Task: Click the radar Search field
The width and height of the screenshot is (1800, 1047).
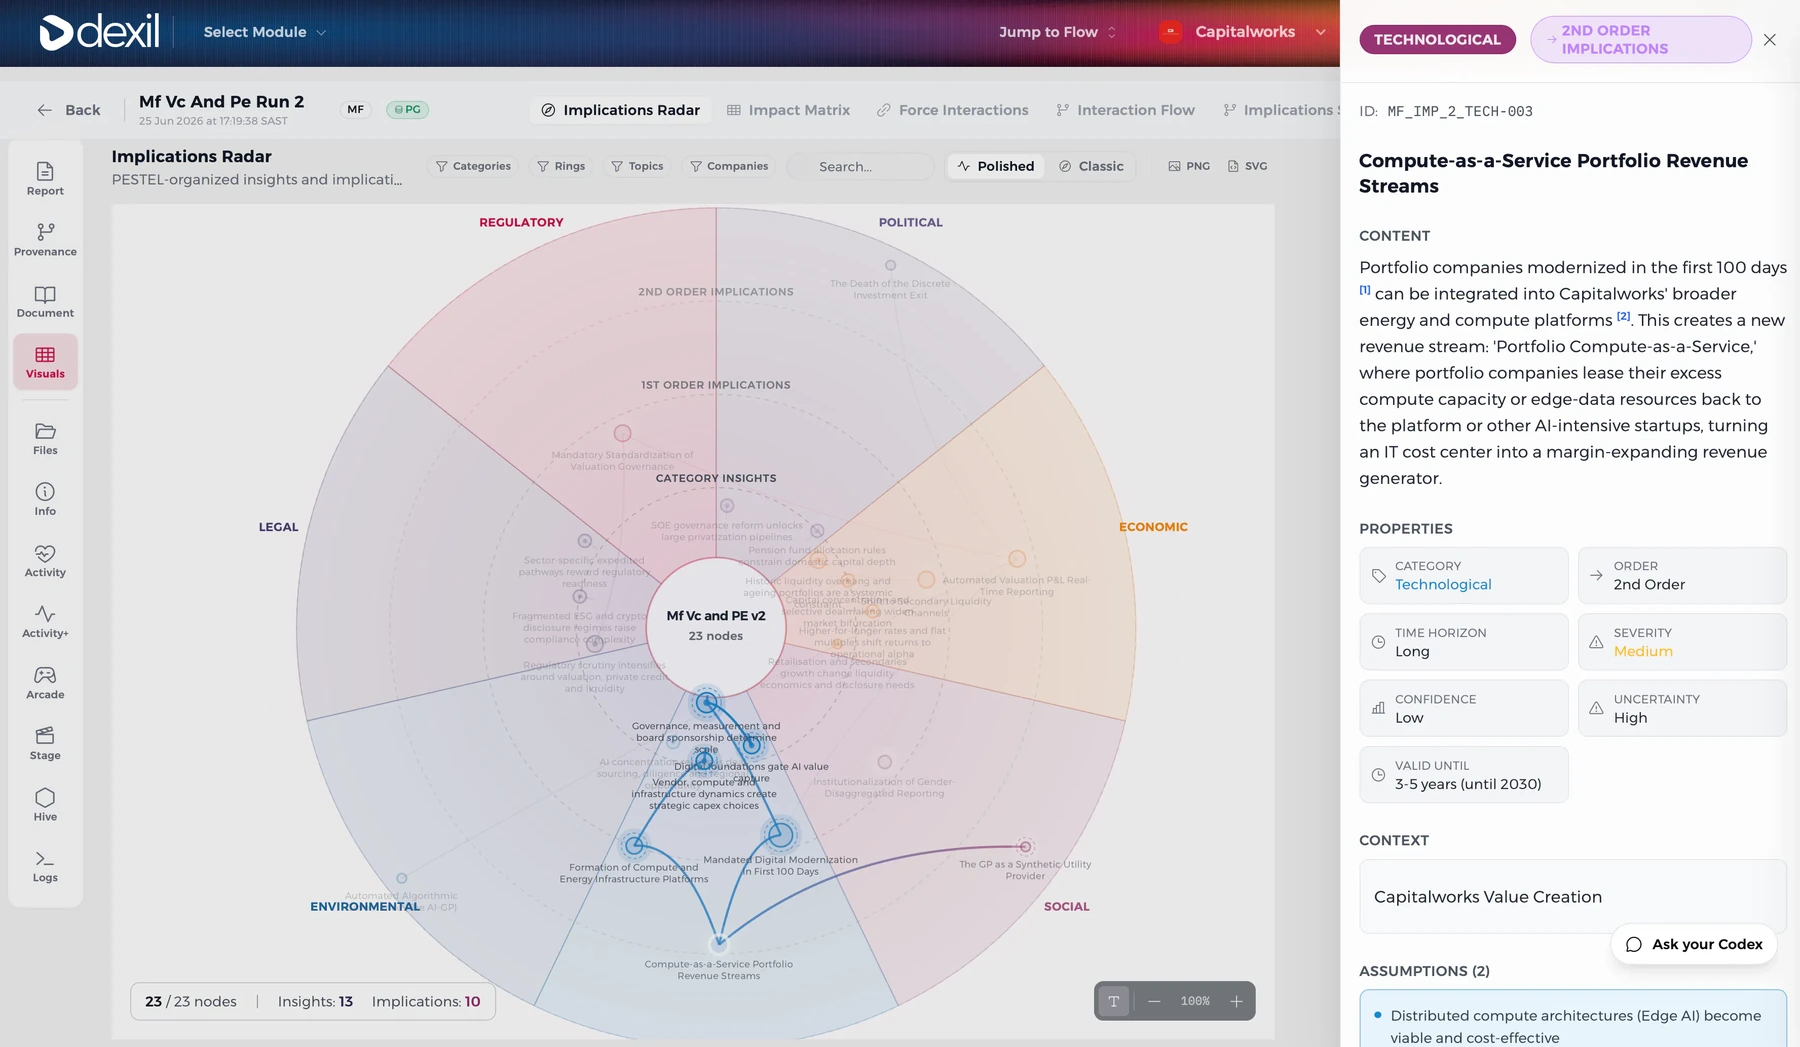Action: (861, 166)
